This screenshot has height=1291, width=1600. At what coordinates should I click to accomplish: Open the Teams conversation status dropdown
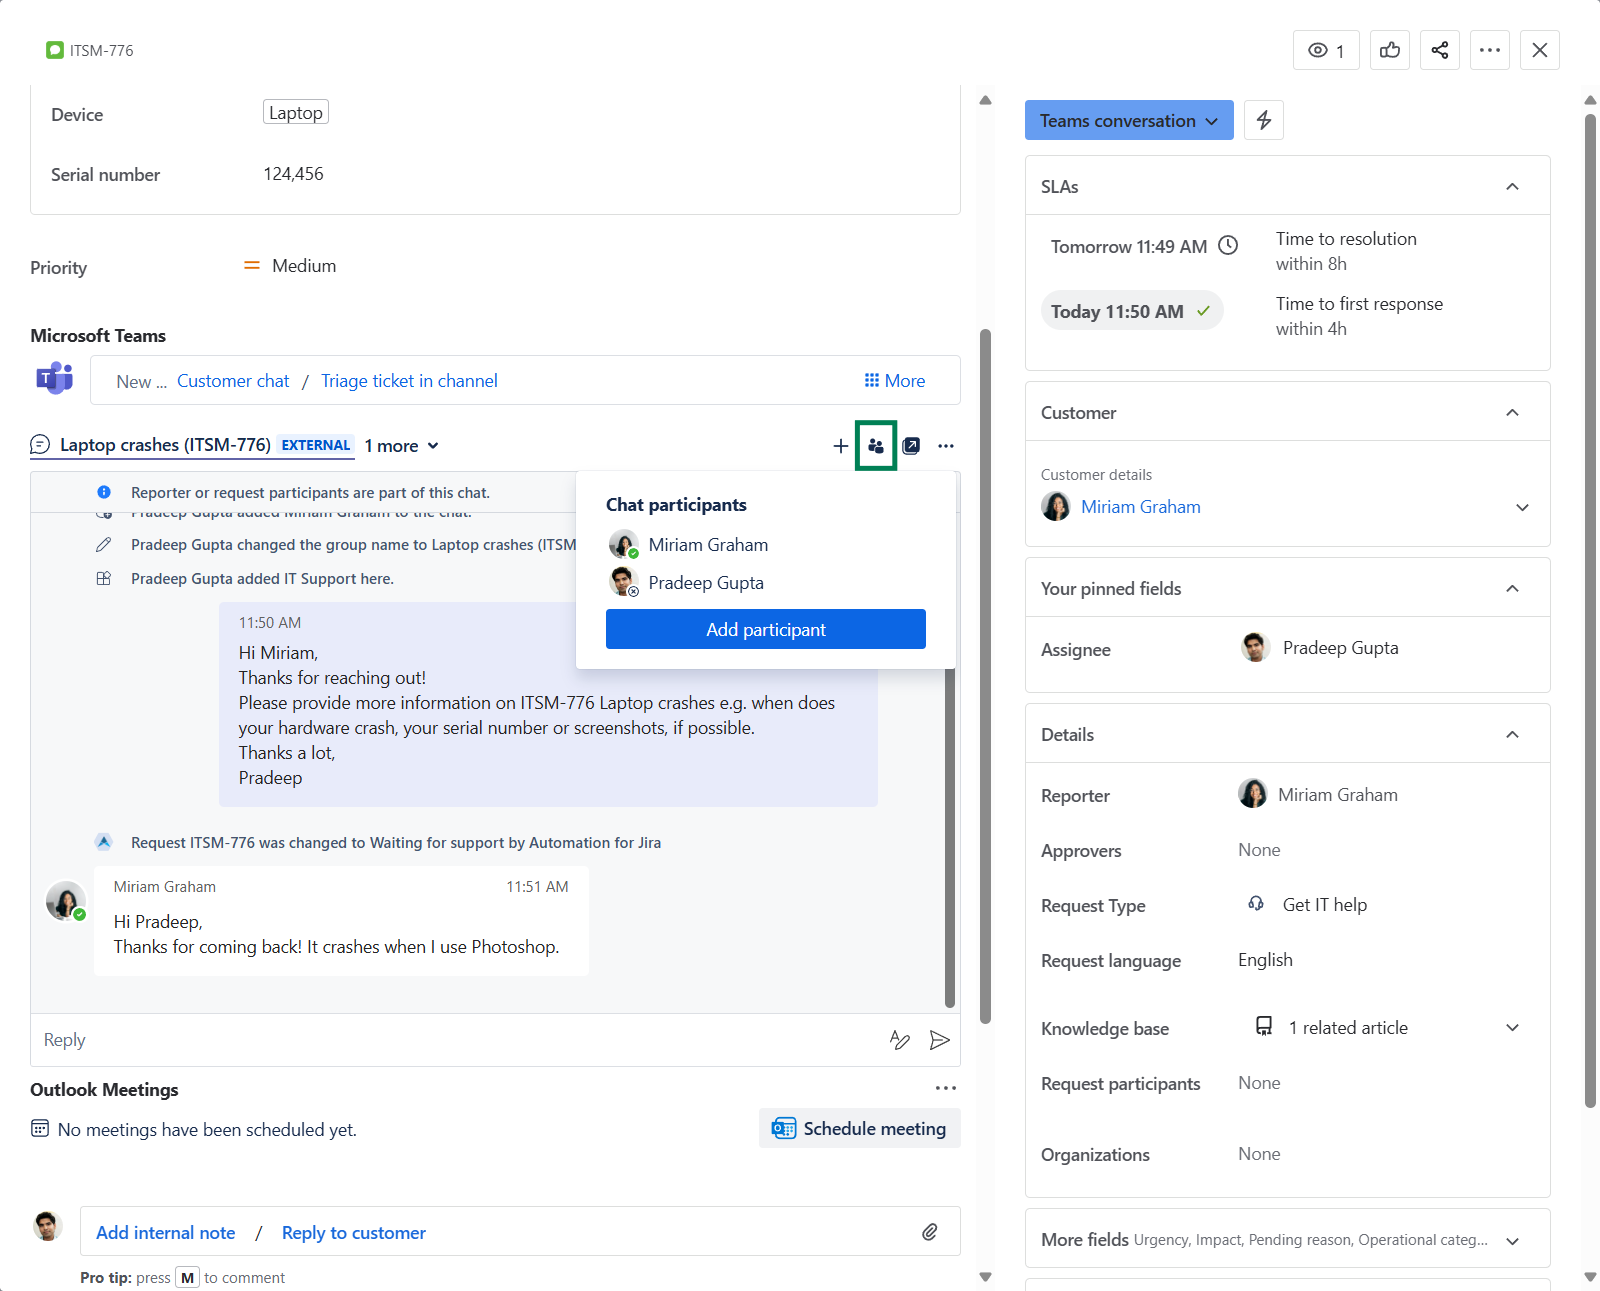[x=1128, y=120]
